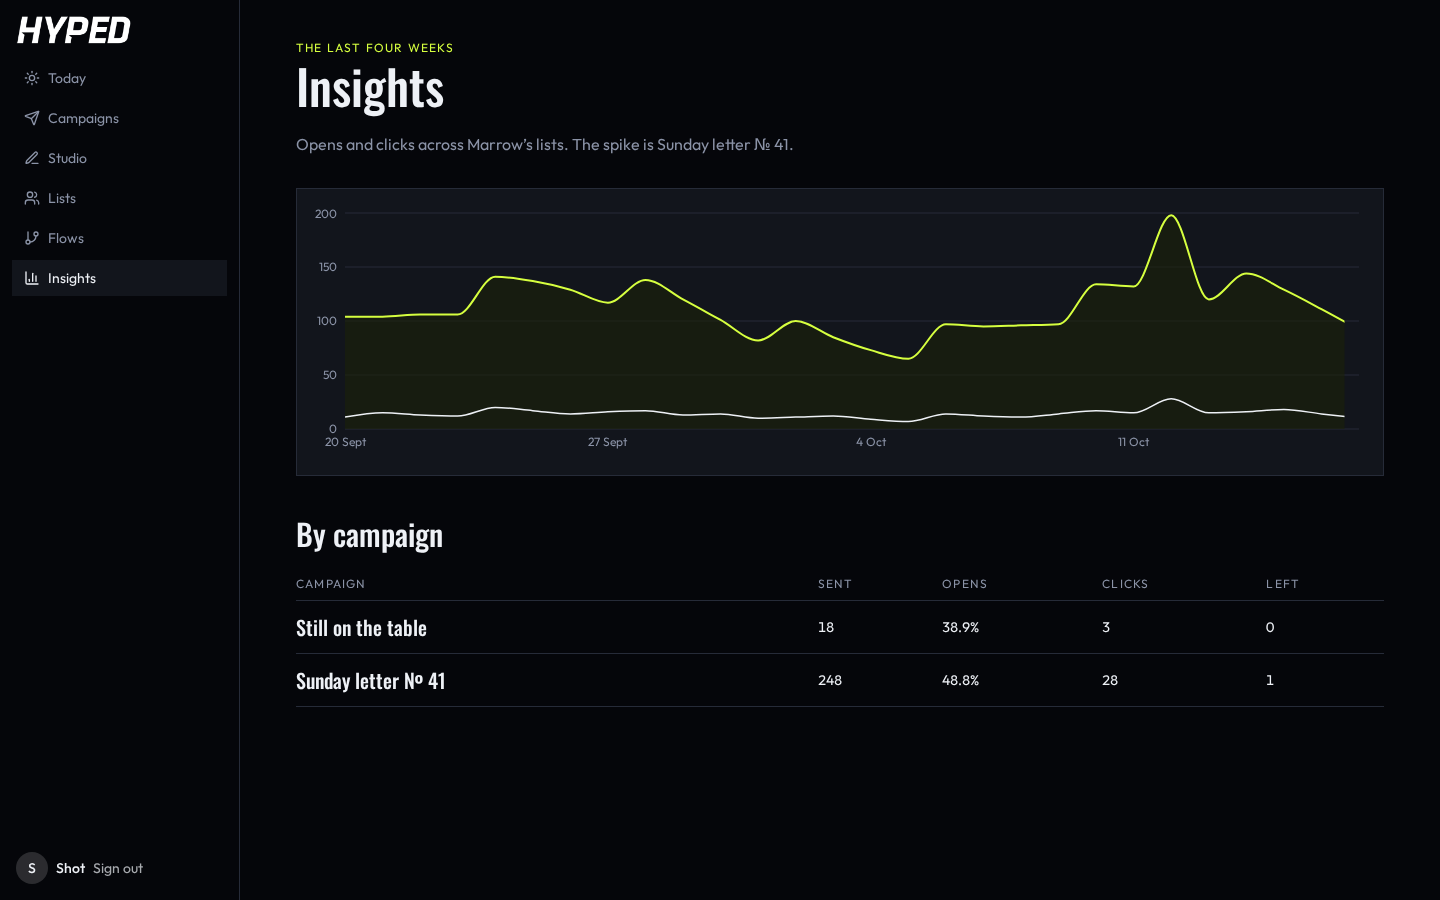Click the 38.9% opens value
Screen dimensions: 1440x900
click(x=960, y=627)
